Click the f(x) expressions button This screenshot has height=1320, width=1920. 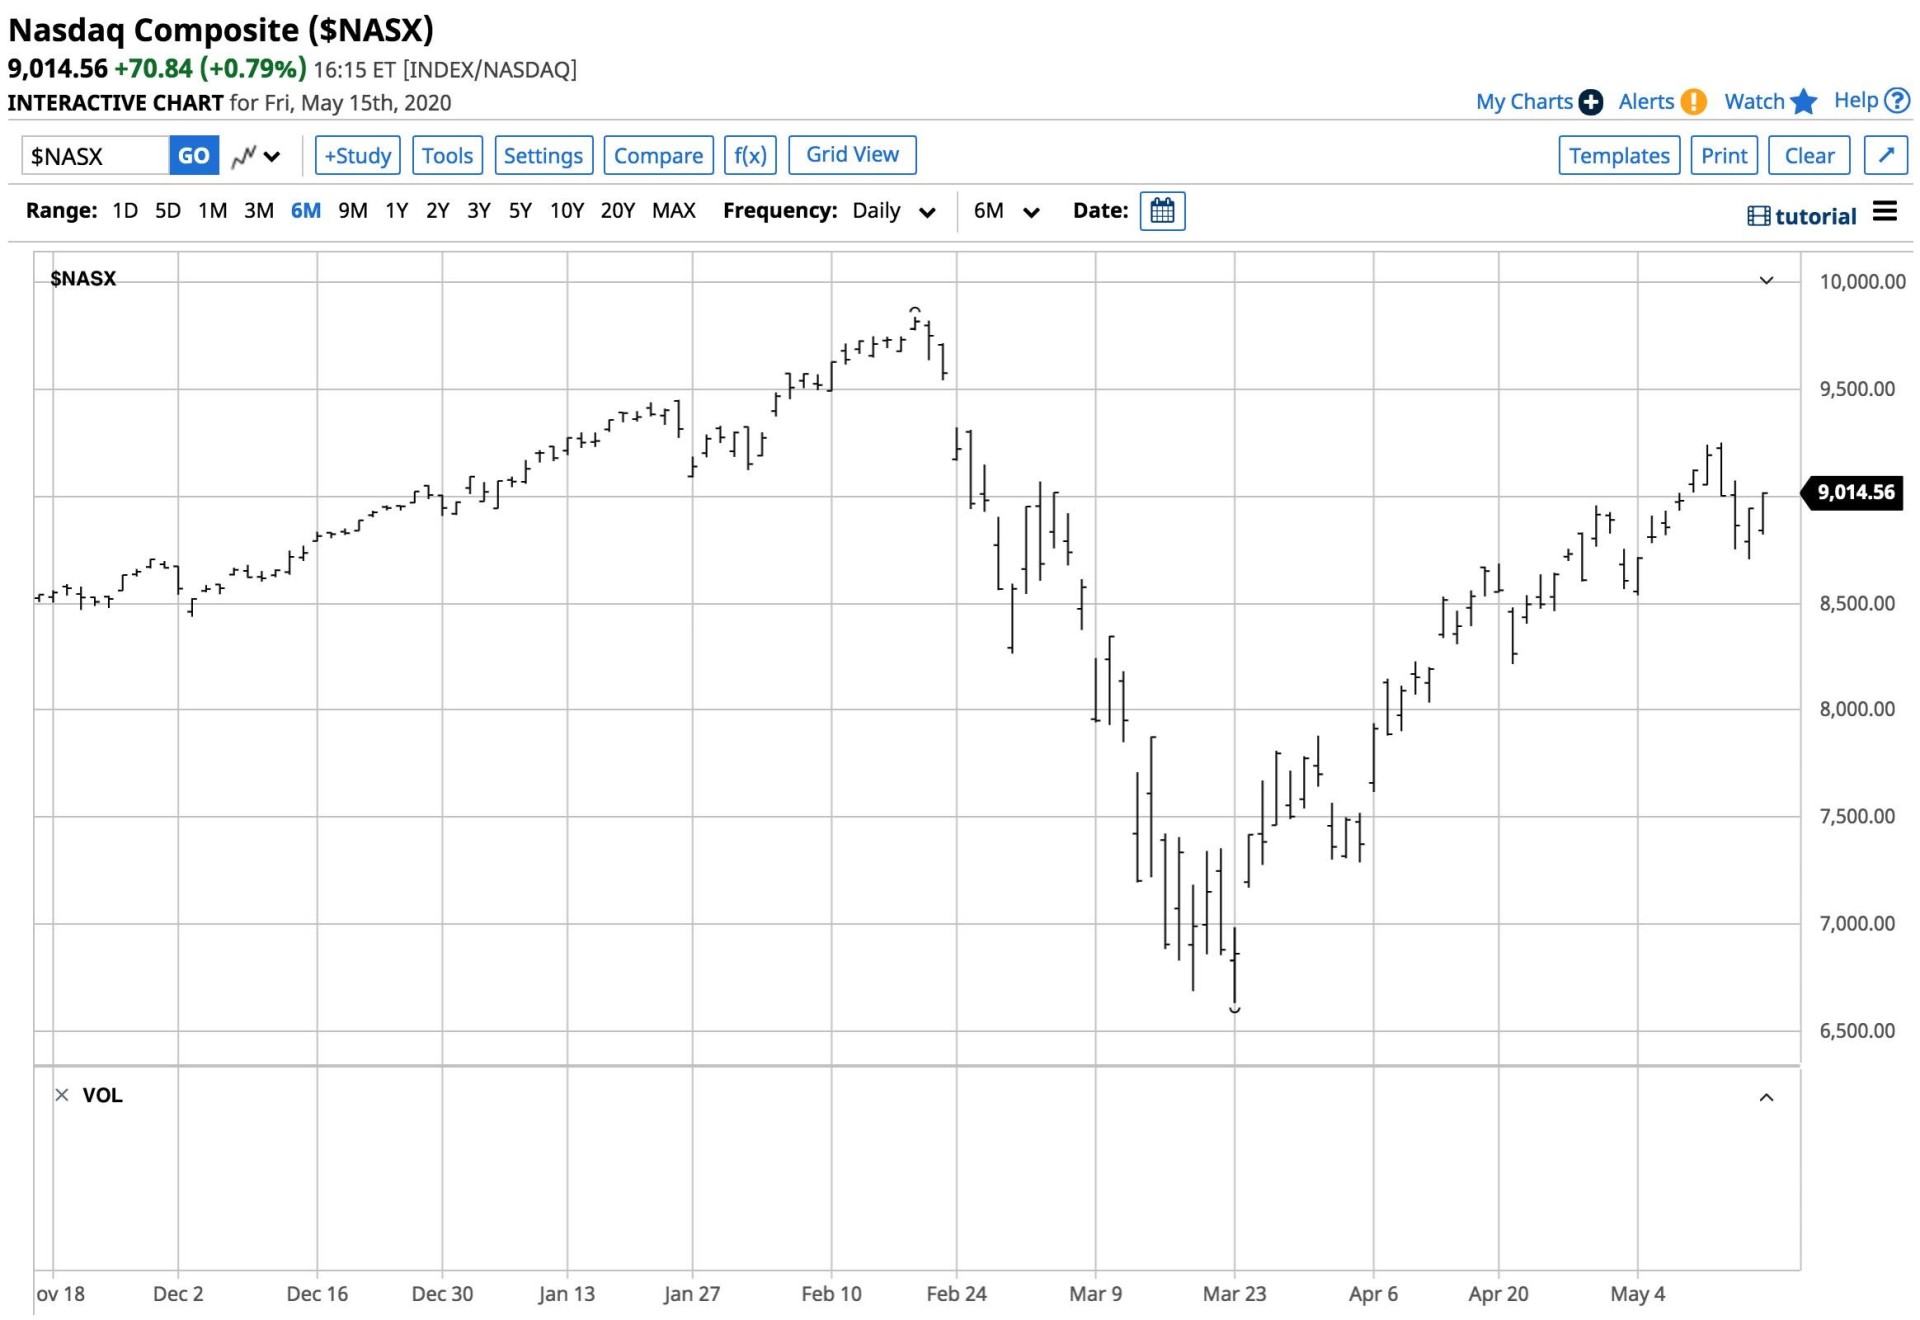[750, 155]
